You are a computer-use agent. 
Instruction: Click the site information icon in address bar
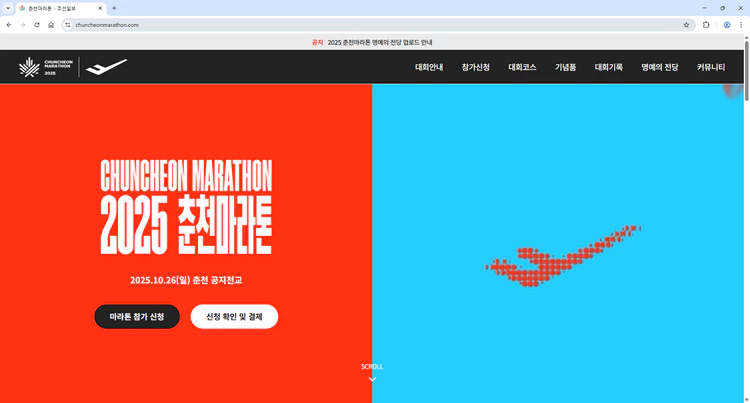[68, 24]
